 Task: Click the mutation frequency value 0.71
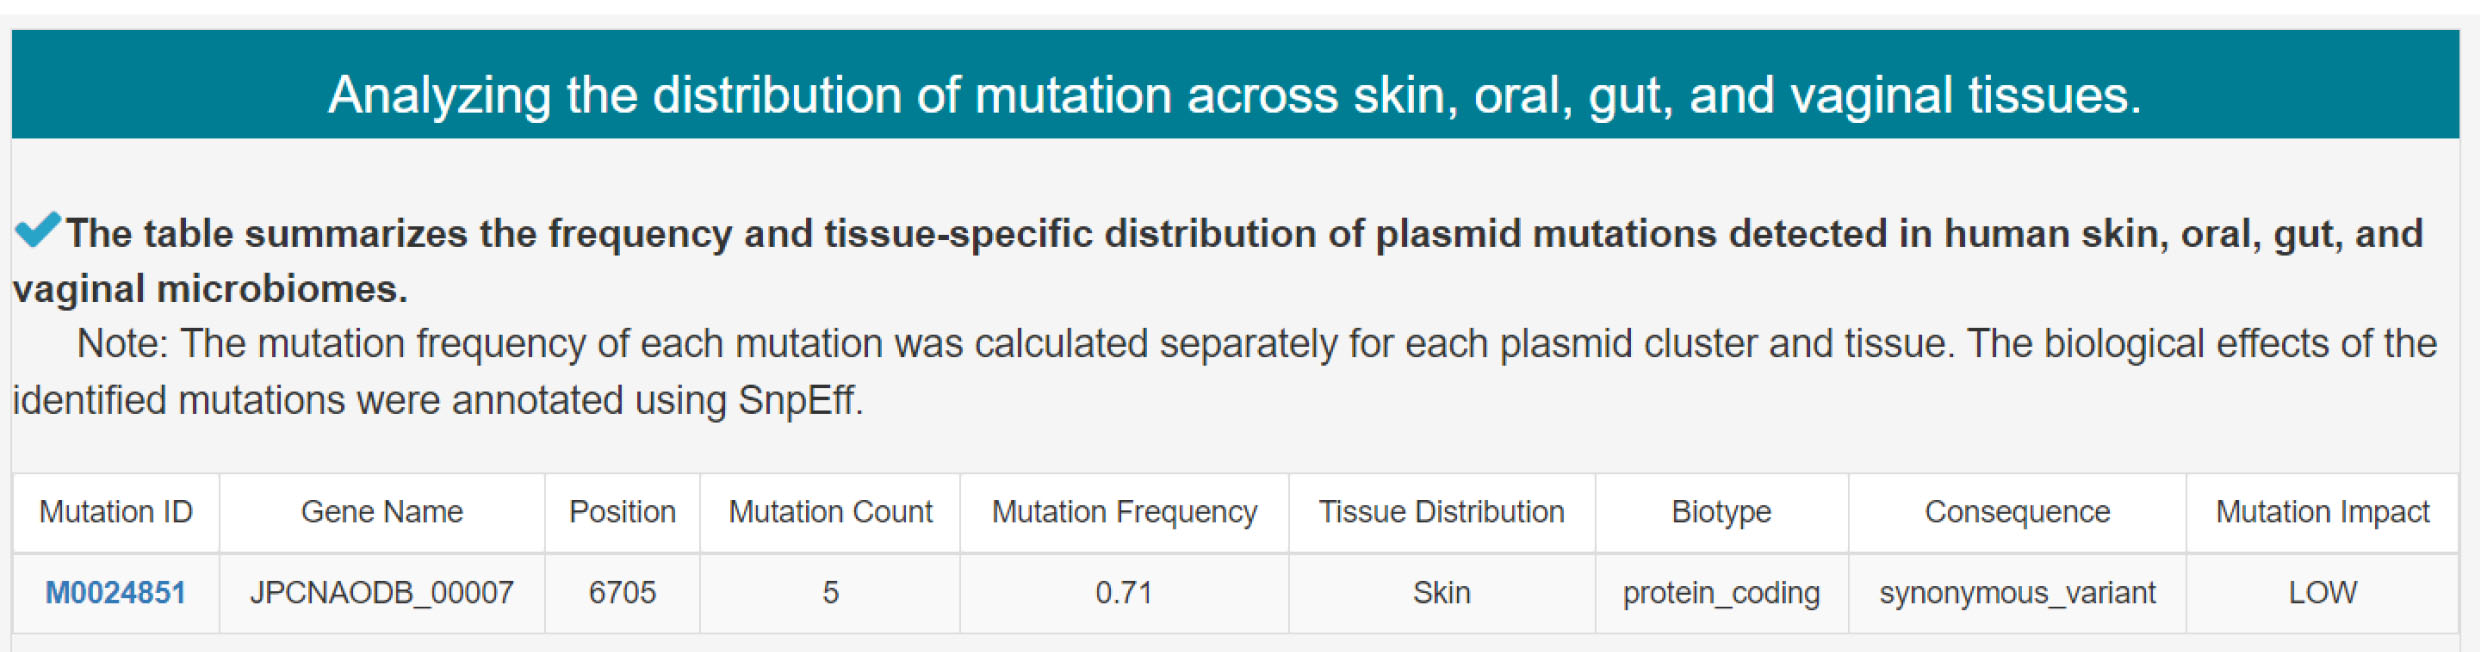(x=1124, y=593)
